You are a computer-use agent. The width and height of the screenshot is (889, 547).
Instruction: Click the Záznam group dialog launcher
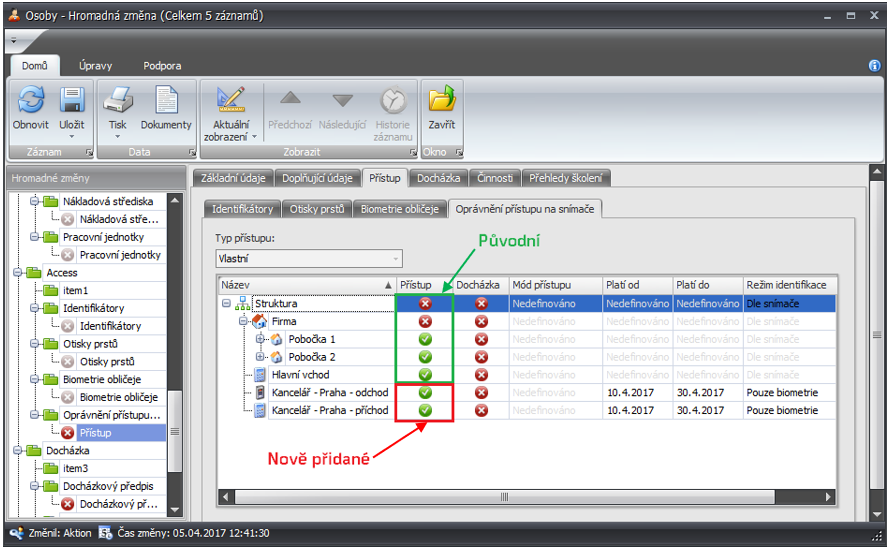click(89, 152)
